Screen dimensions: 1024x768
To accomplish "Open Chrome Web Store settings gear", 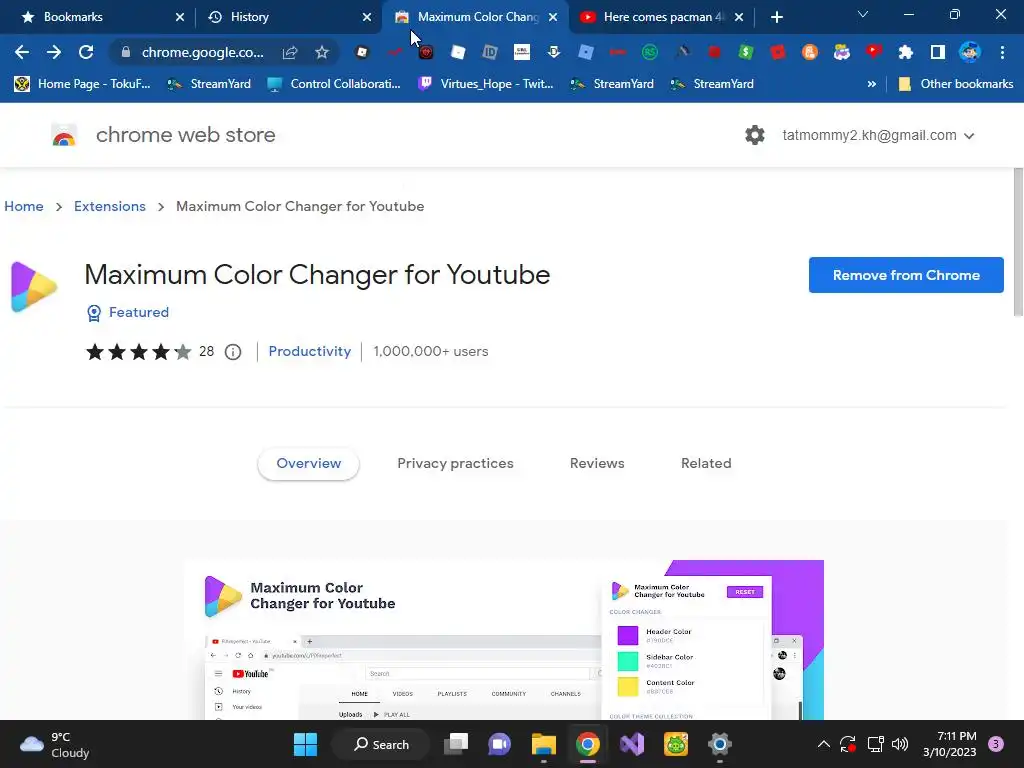I will point(755,135).
